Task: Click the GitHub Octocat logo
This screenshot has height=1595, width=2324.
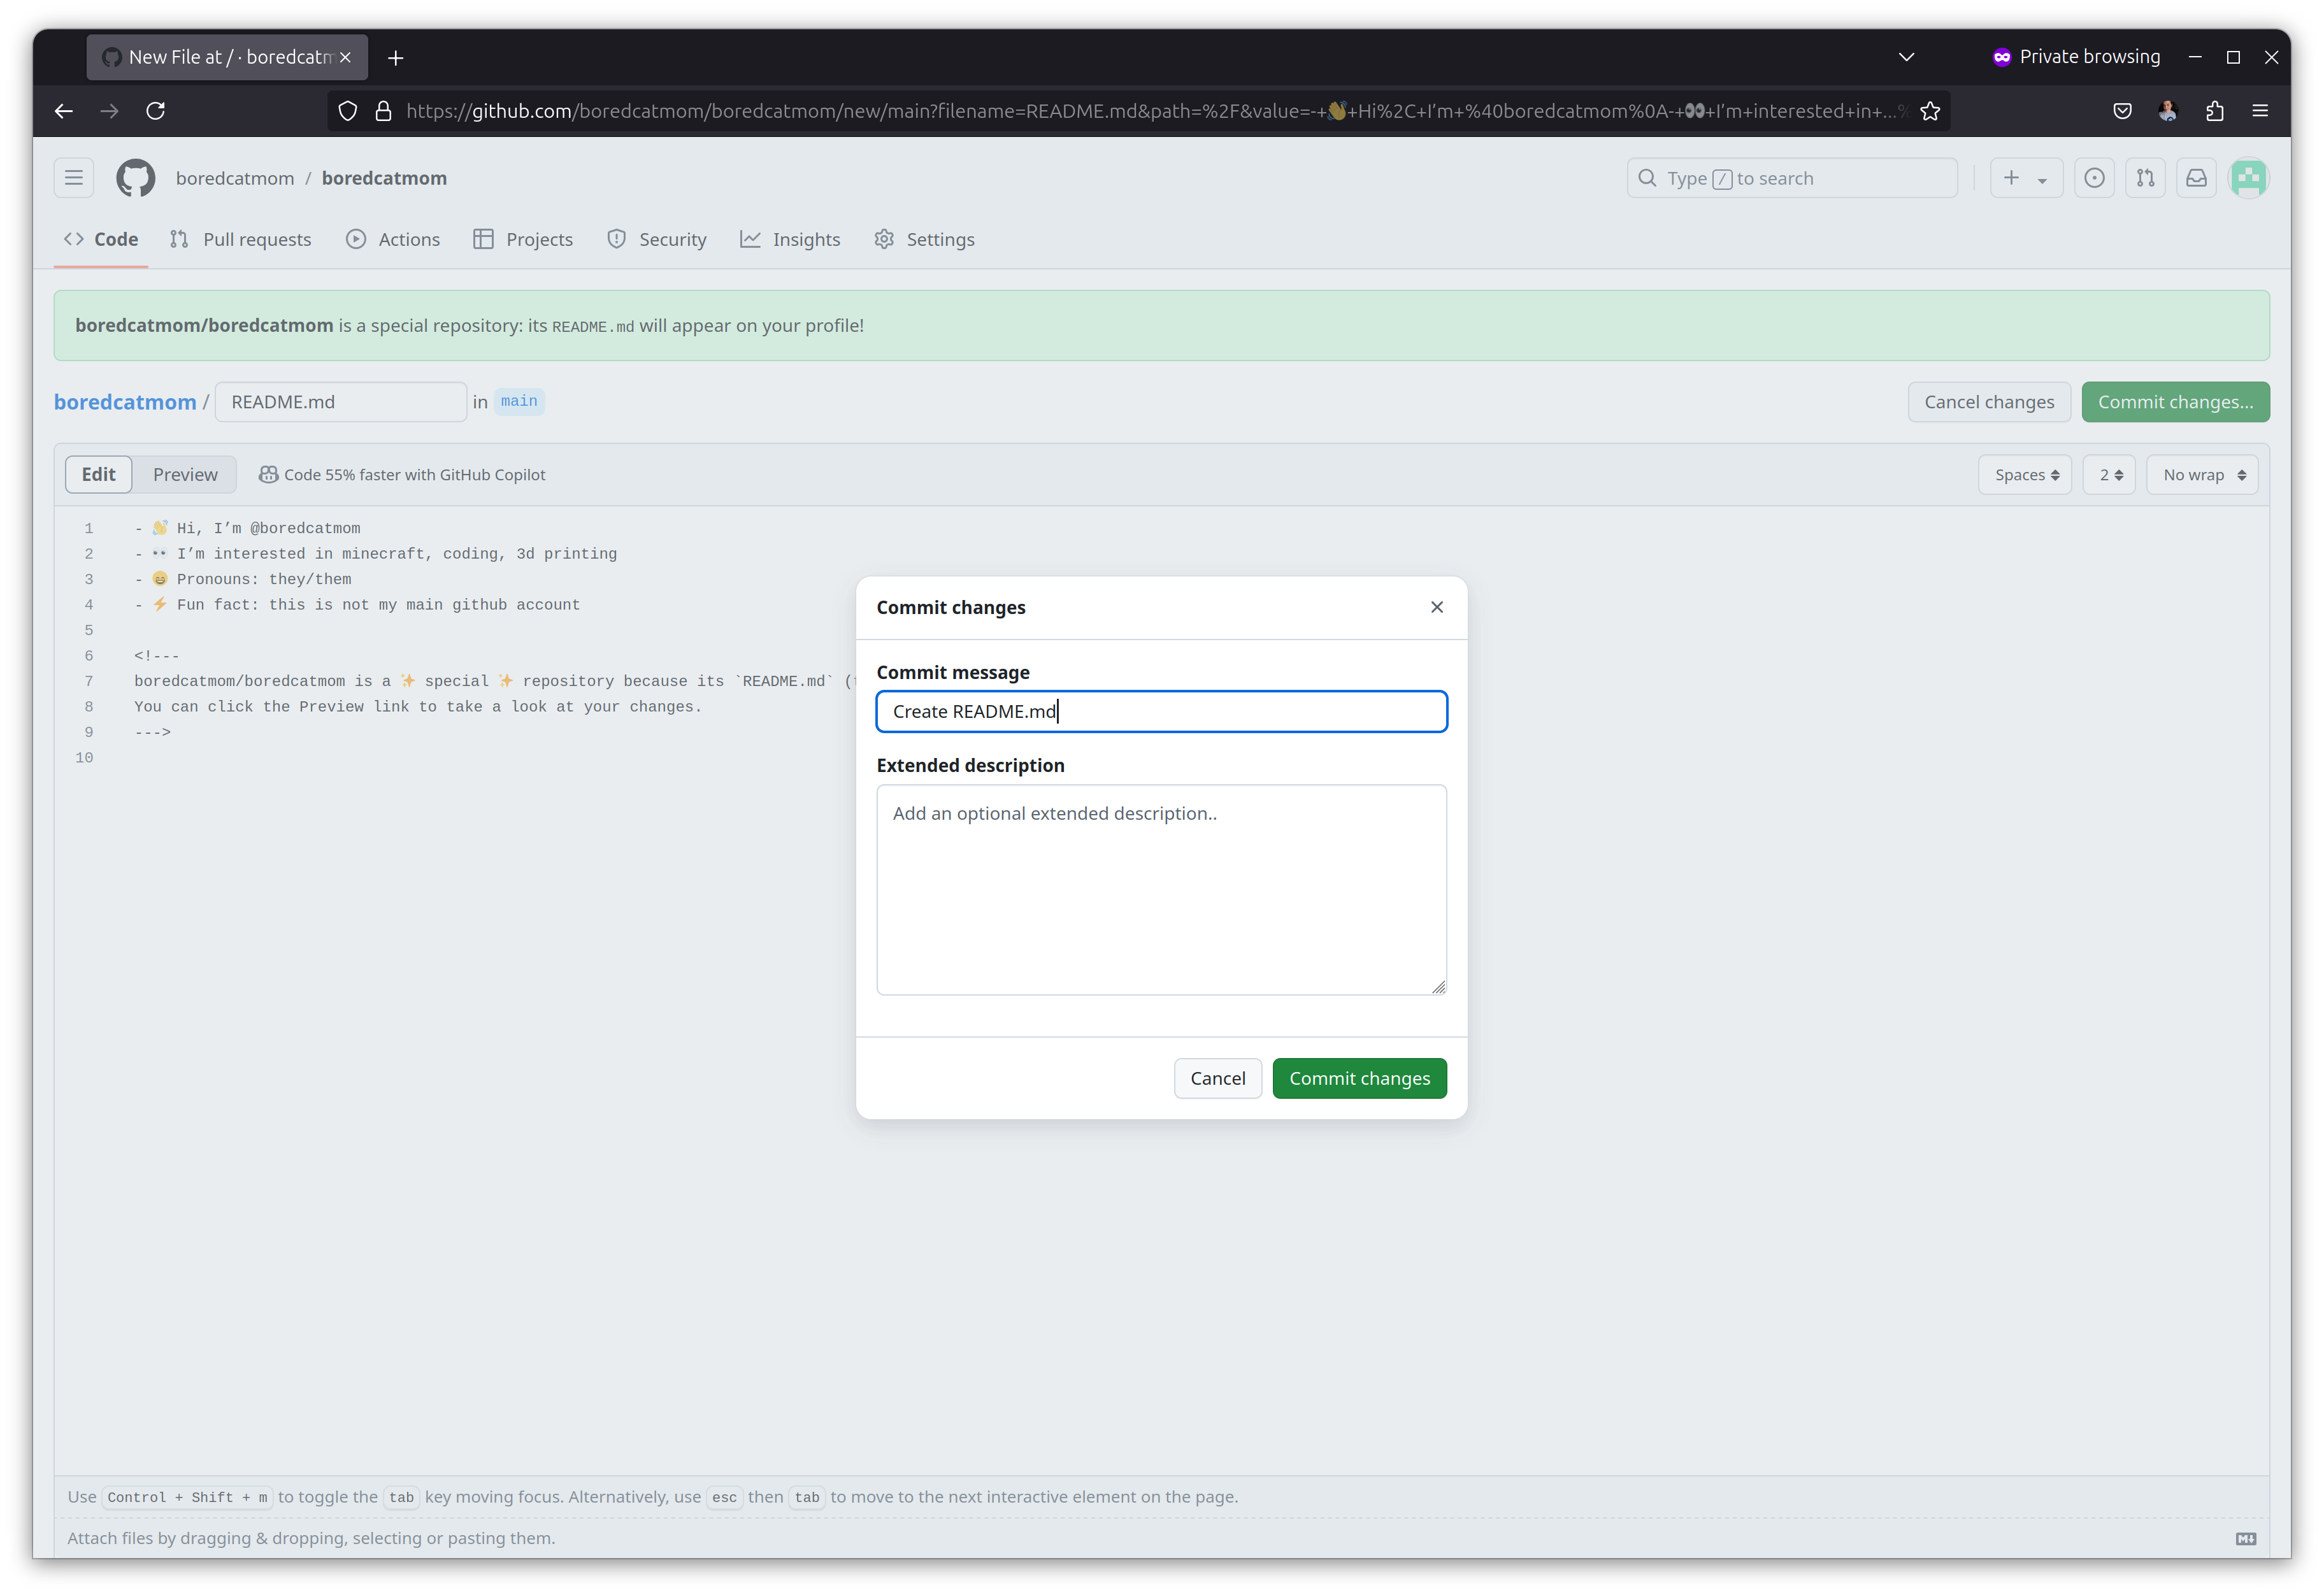Action: 136,178
